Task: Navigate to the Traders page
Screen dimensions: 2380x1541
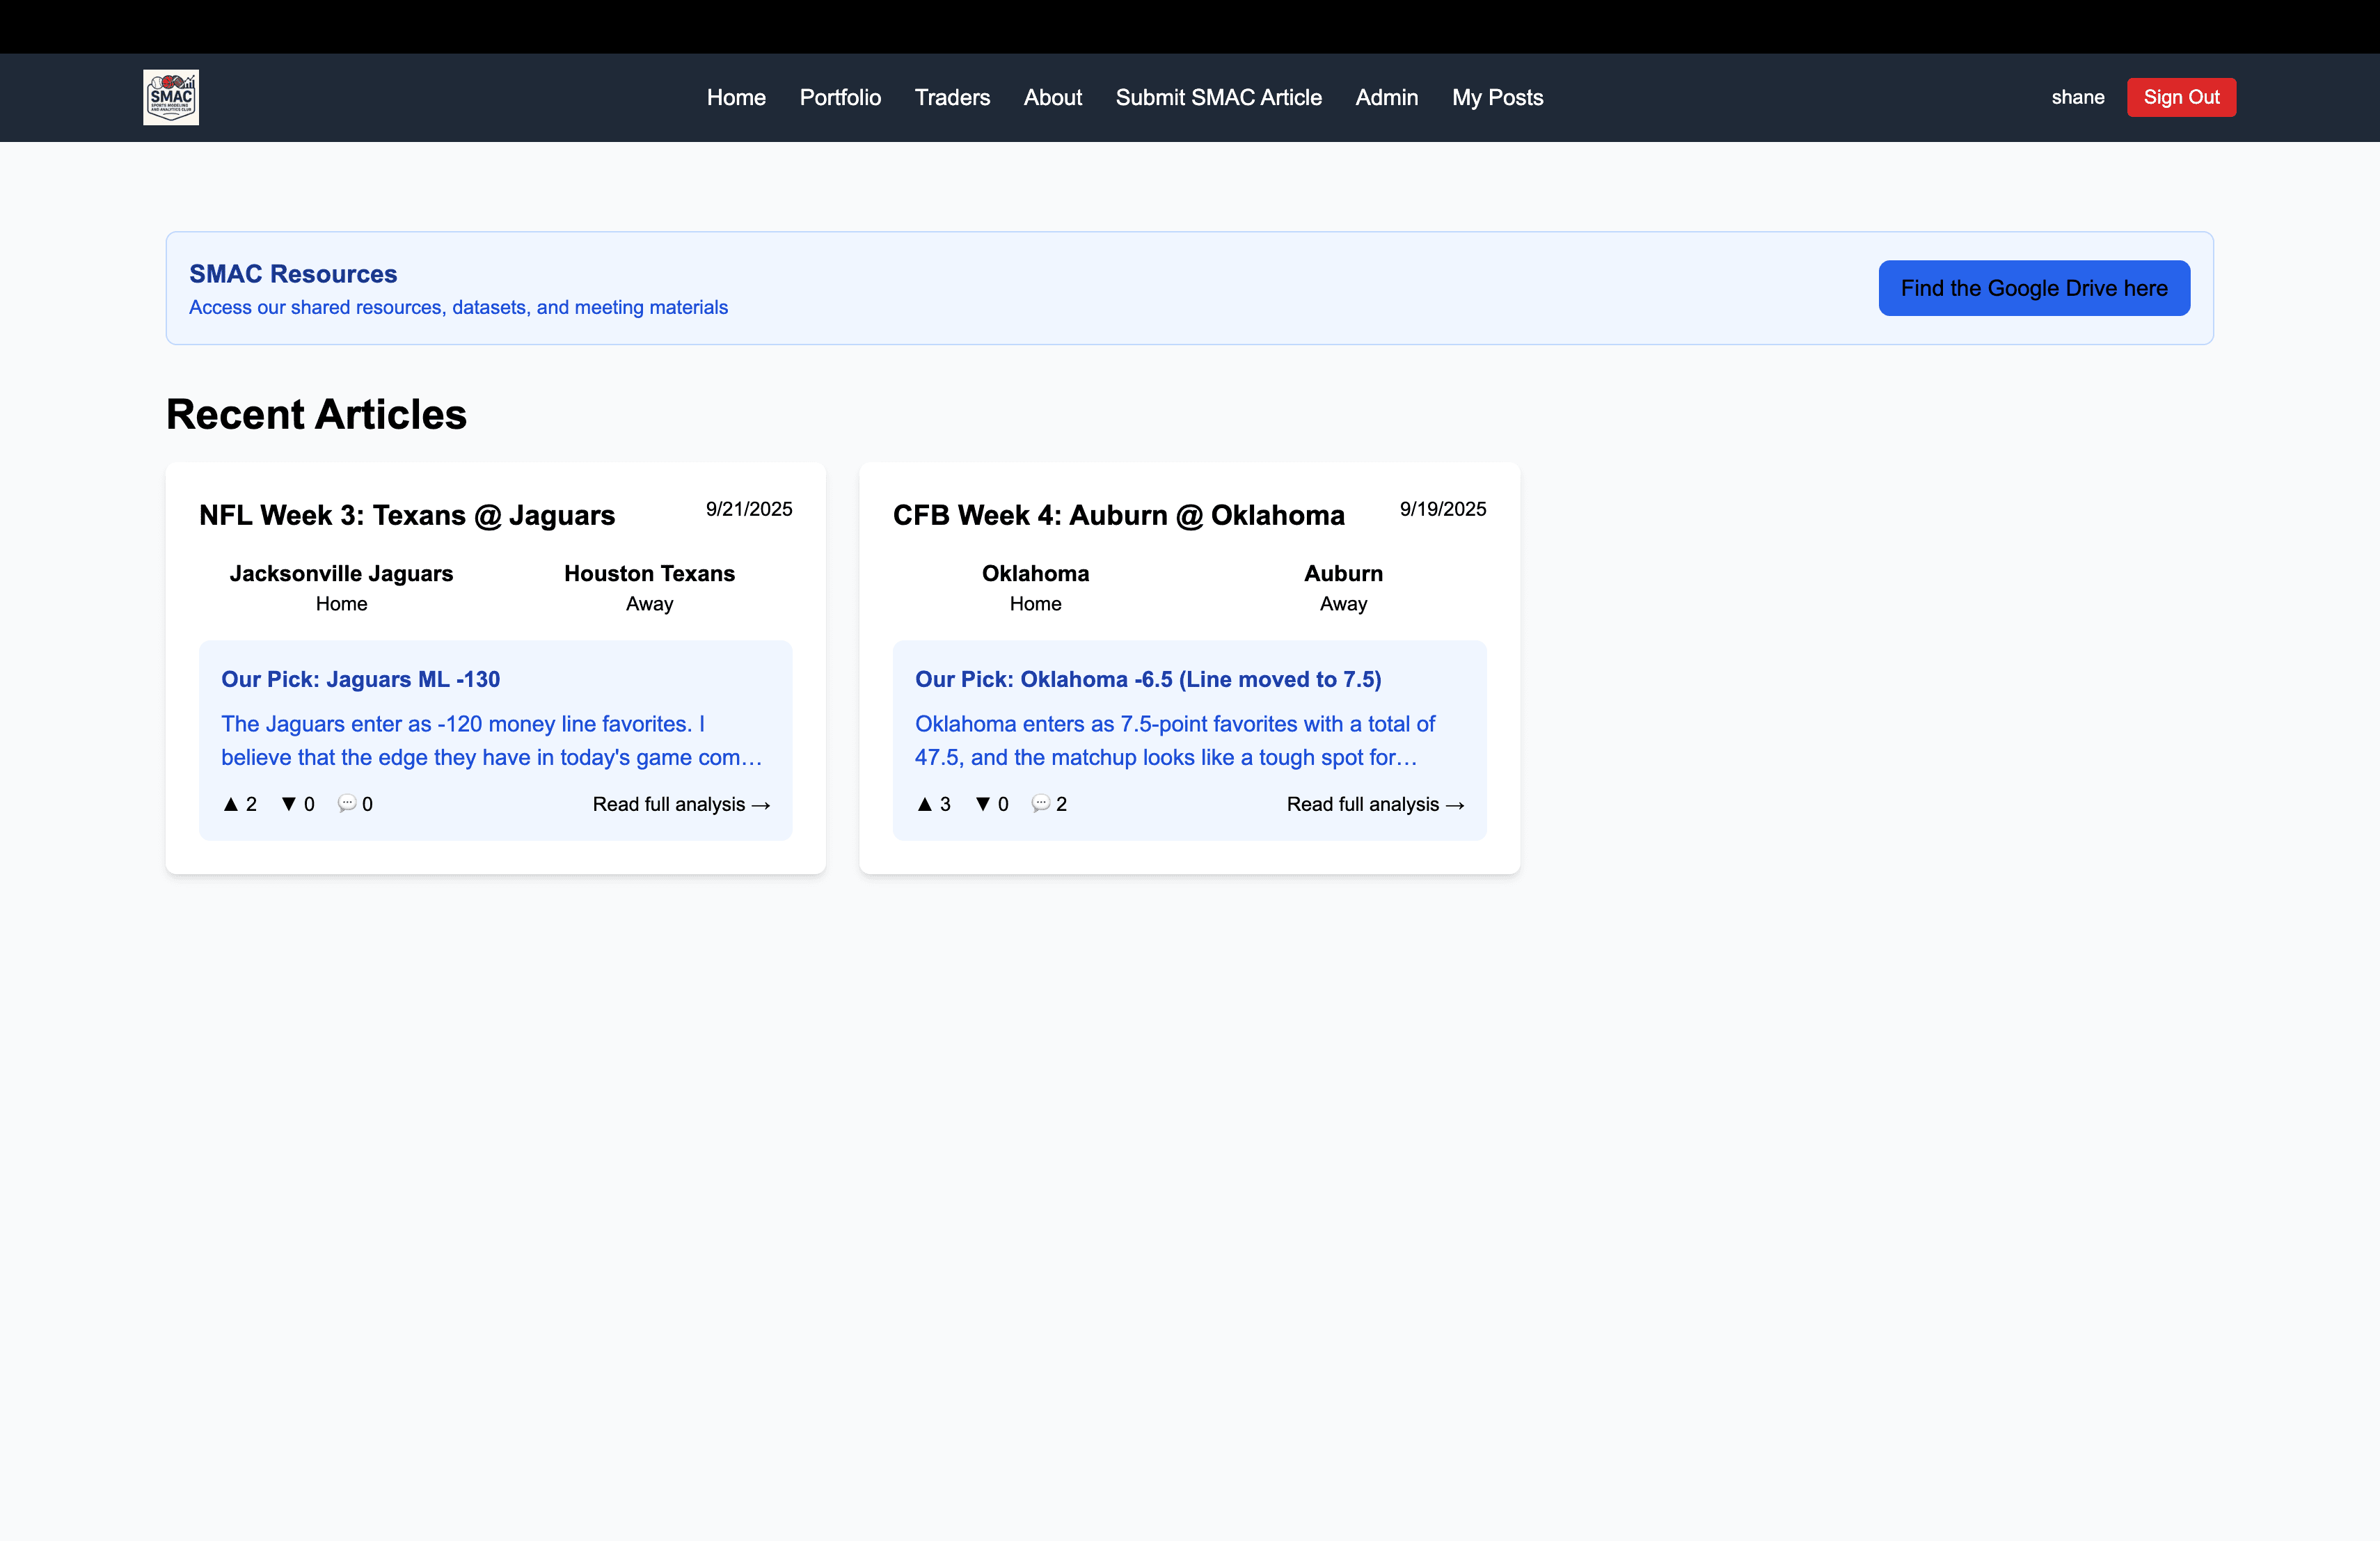Action: [952, 97]
